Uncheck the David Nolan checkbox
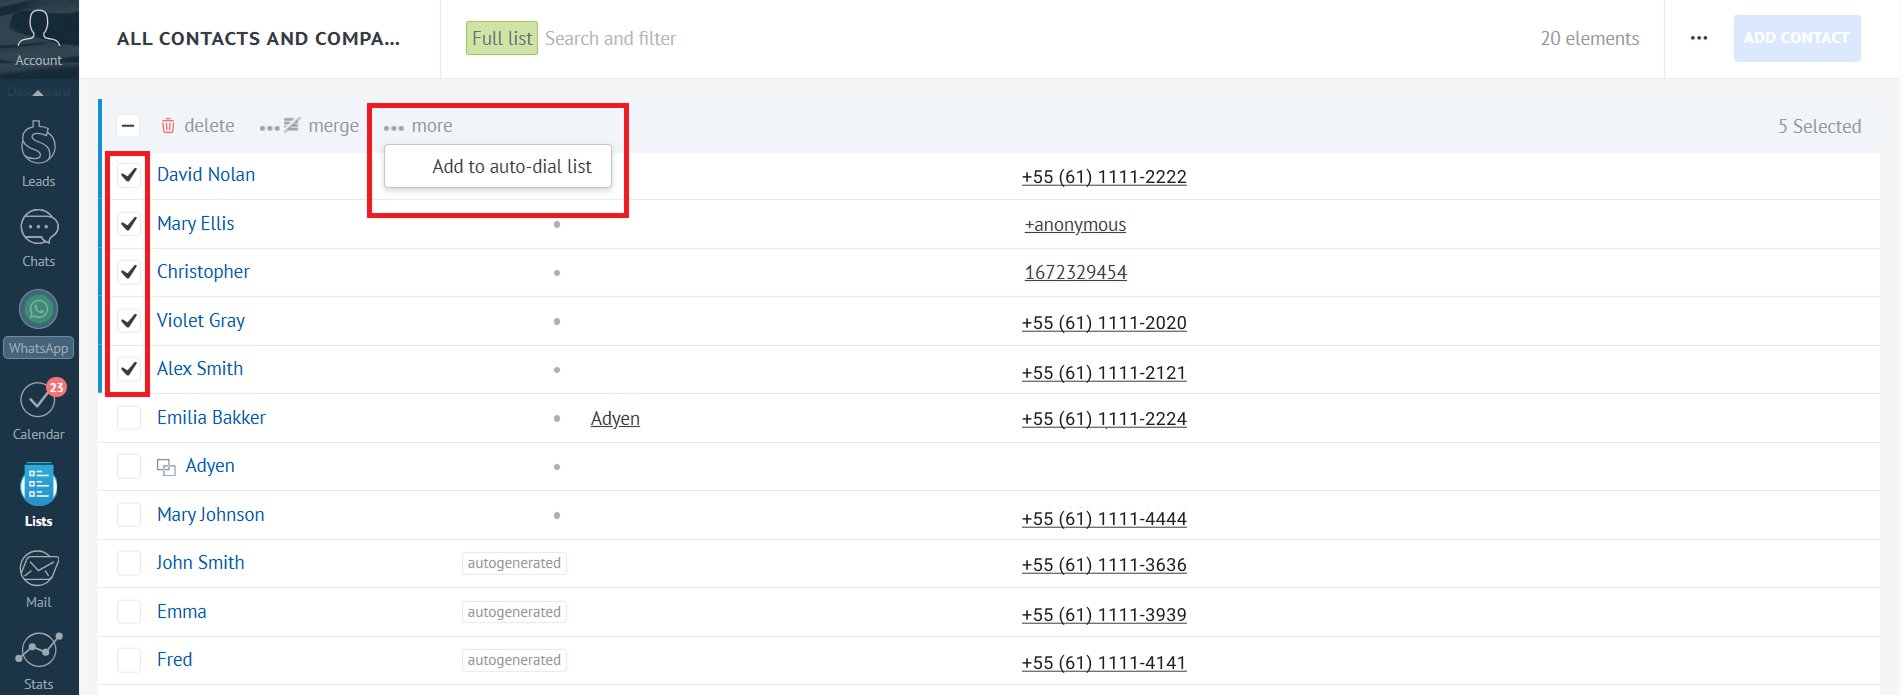The height and width of the screenshot is (695, 1902). click(x=129, y=175)
